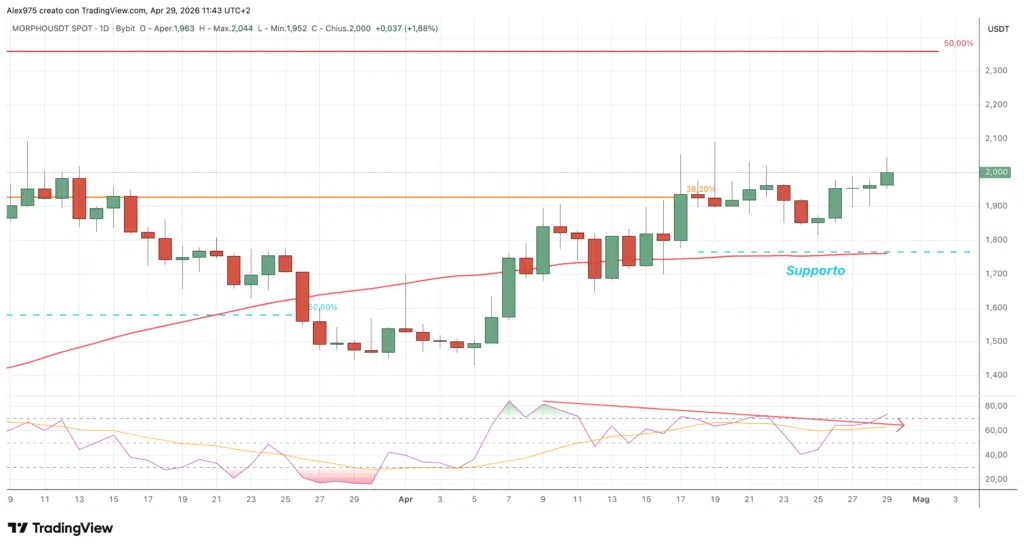Select the 2,000 price level on axis

tap(995, 172)
